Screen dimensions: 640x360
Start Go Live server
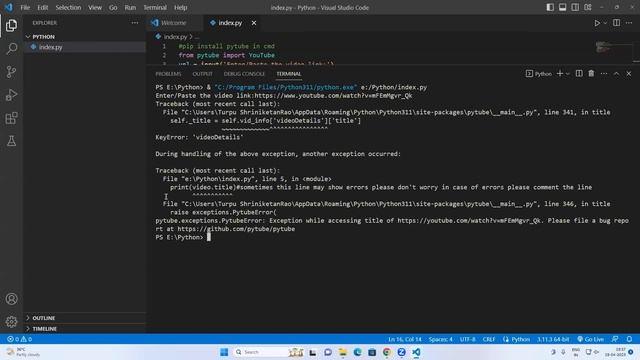(x=590, y=339)
